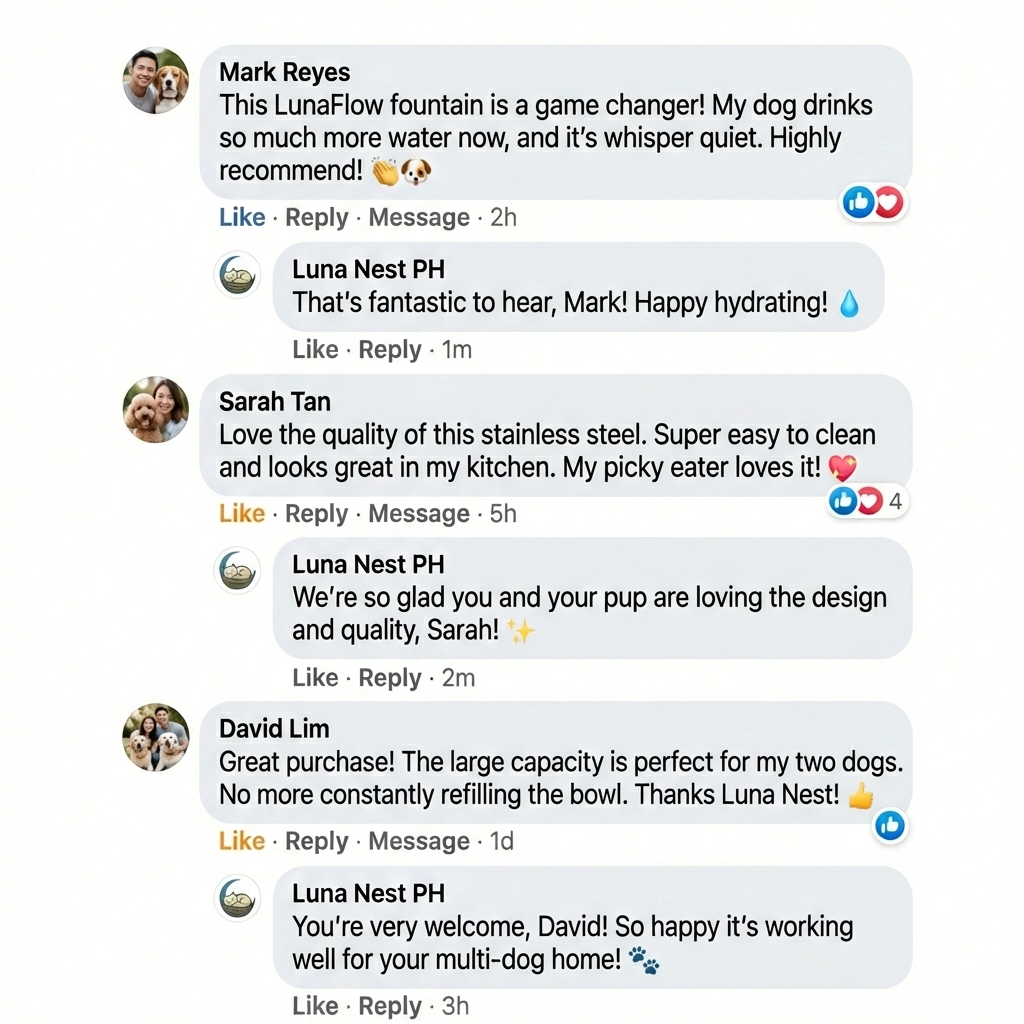View reactions on Mark Reyes's comment

(873, 203)
